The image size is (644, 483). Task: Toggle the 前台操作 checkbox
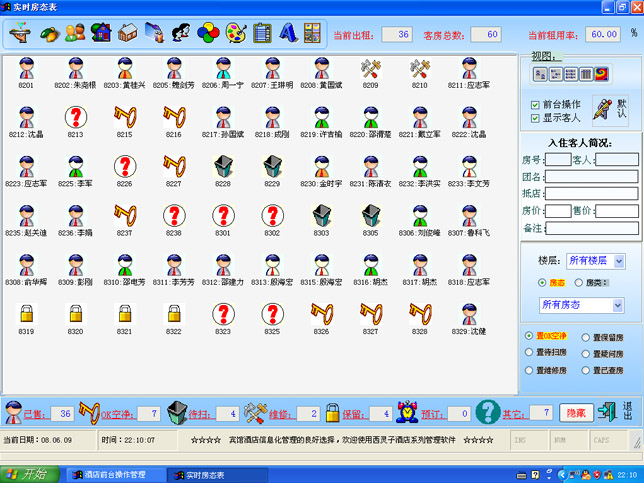coord(536,105)
